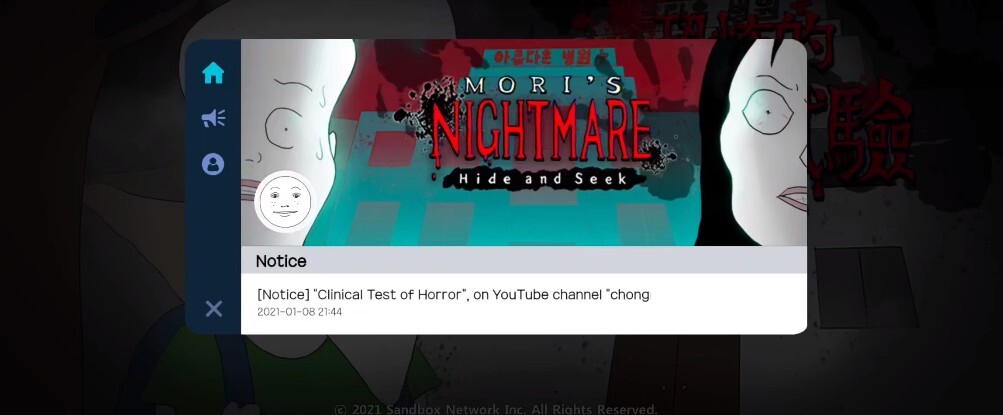
Task: Click the red NIGHTMARE logo text
Action: pos(539,131)
